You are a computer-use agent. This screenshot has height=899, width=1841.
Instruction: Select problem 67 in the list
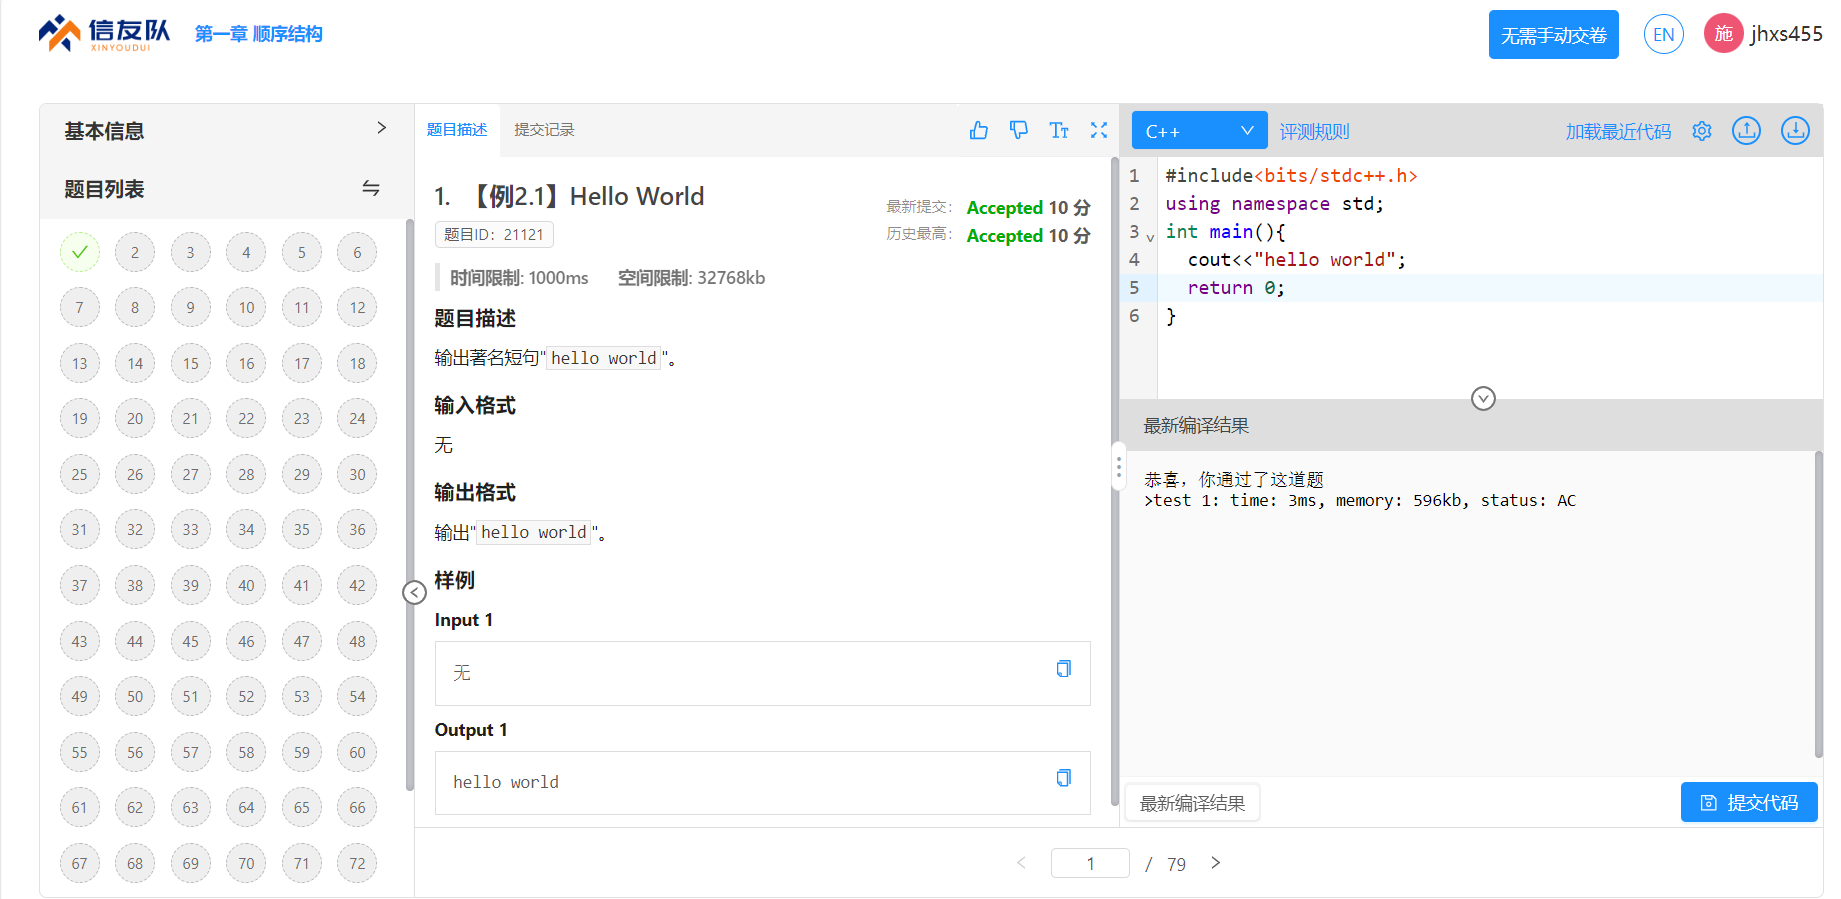click(x=80, y=863)
